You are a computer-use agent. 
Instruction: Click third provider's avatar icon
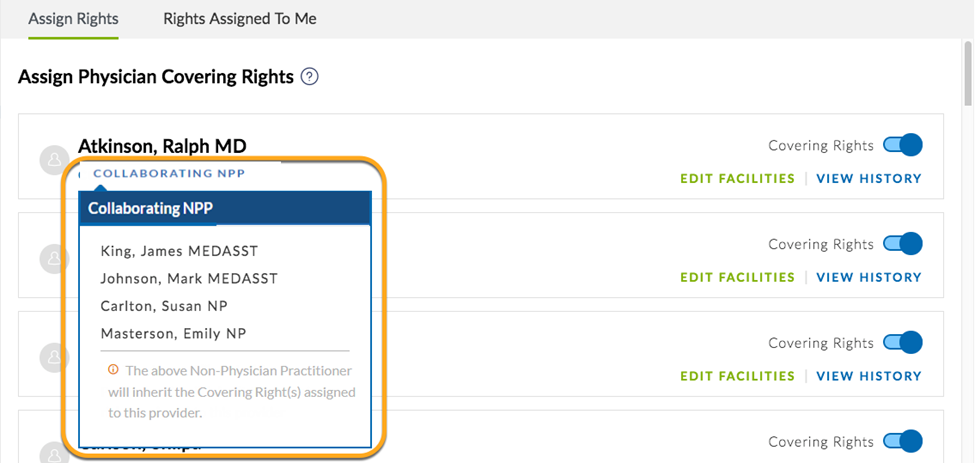54,357
